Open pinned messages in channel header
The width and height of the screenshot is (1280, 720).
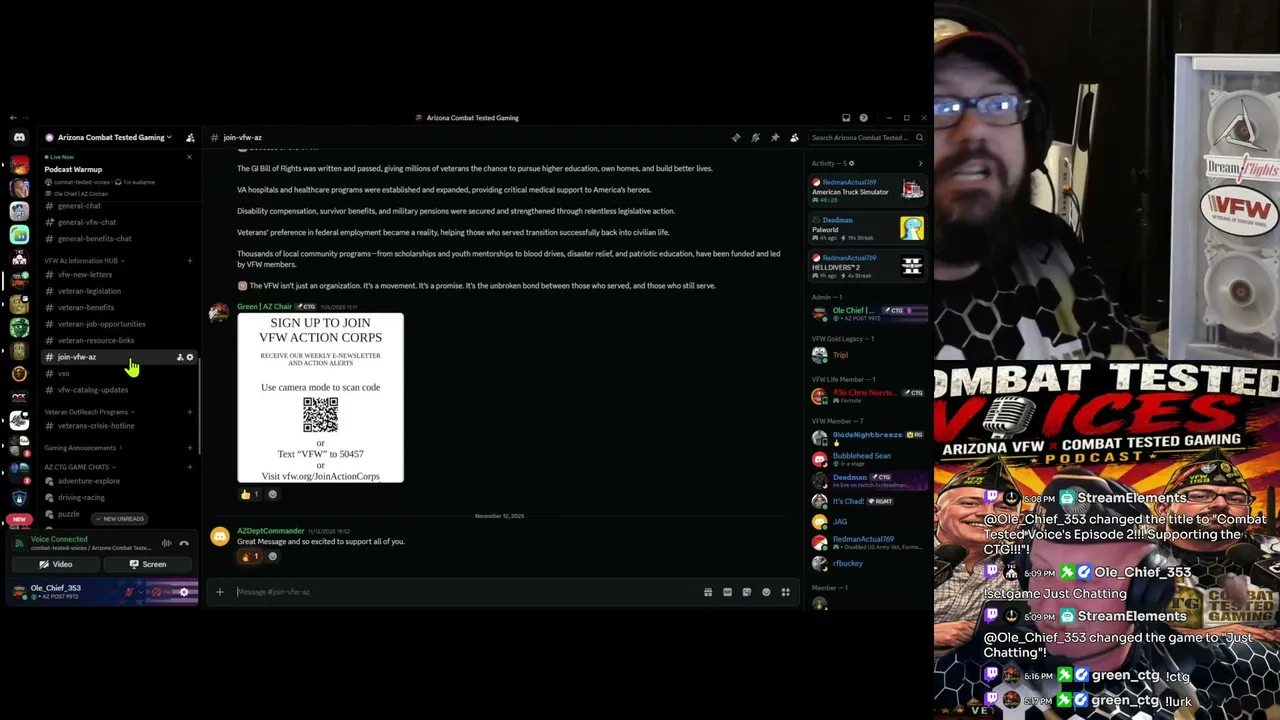coord(775,137)
